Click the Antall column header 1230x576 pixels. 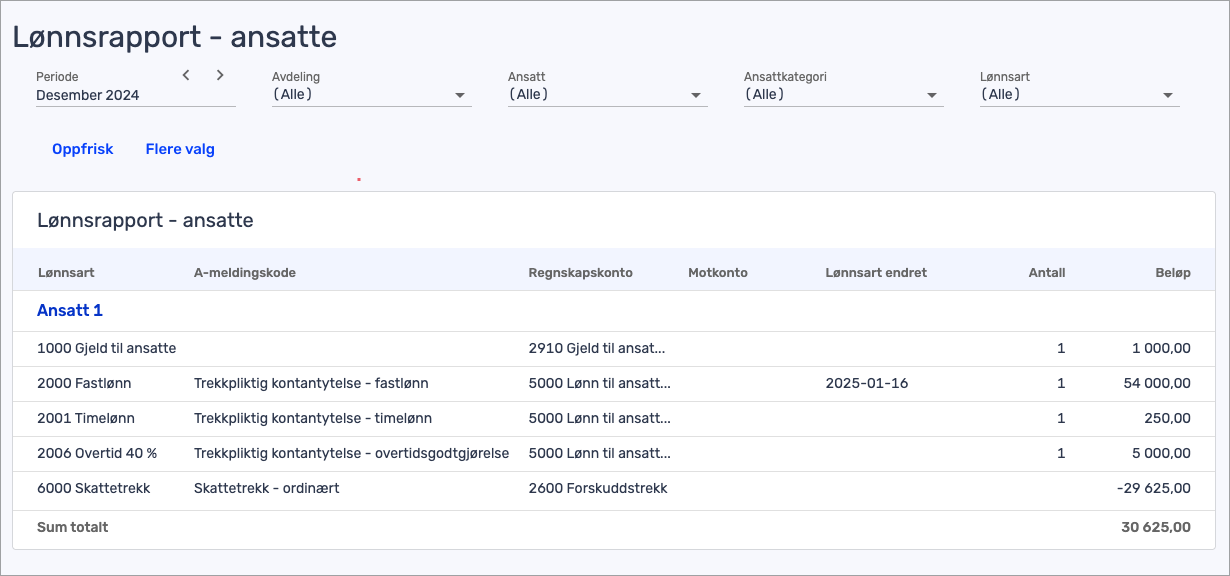[x=1046, y=273]
